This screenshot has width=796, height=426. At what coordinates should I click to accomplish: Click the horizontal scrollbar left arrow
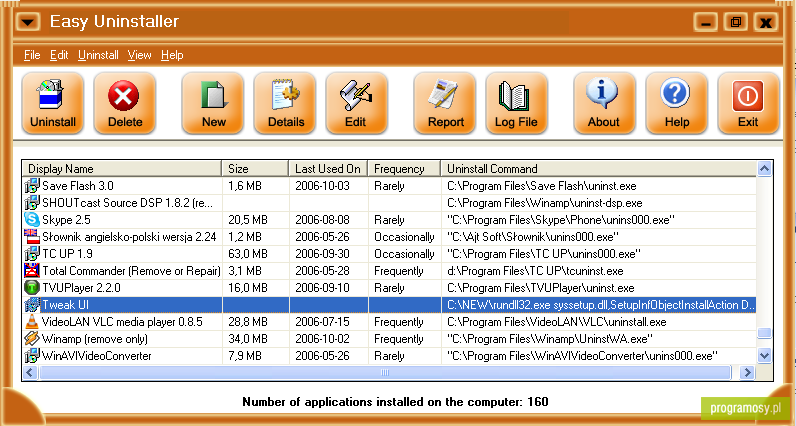[30, 373]
